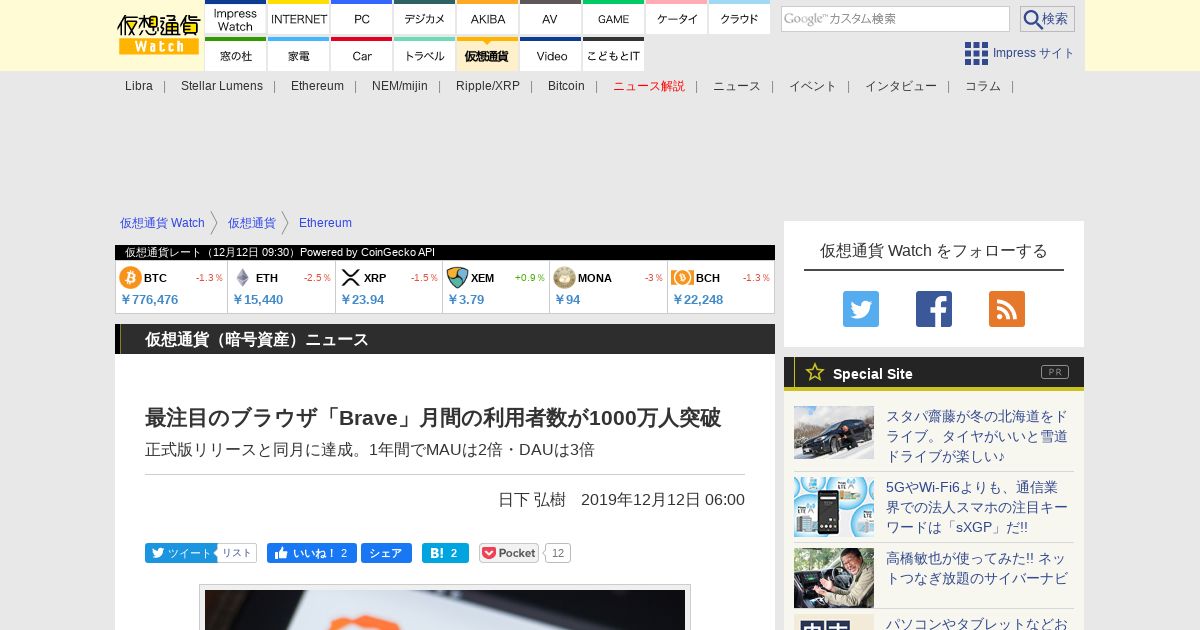Image resolution: width=1200 pixels, height=630 pixels.
Task: Click the Impress サイト link text
Action: point(1034,53)
